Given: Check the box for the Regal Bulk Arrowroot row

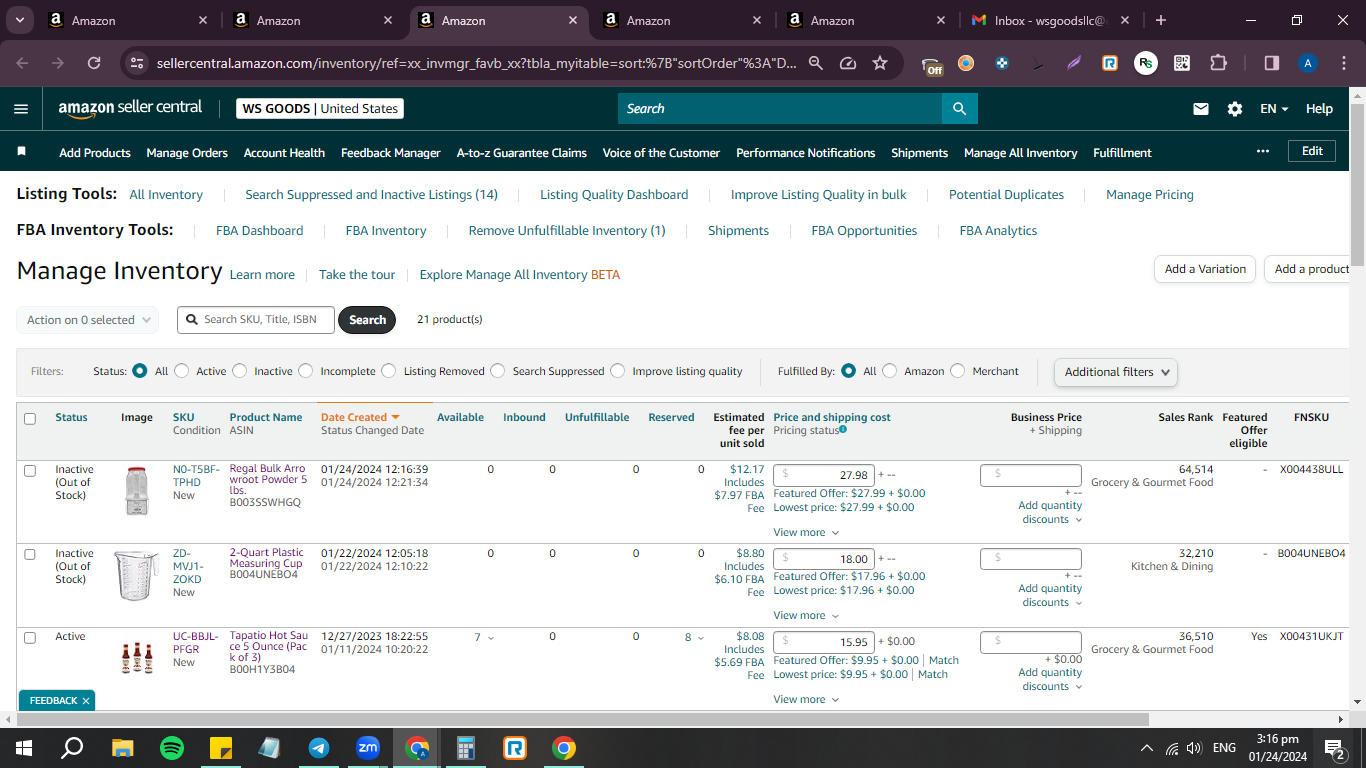Looking at the screenshot, I should click(30, 471).
